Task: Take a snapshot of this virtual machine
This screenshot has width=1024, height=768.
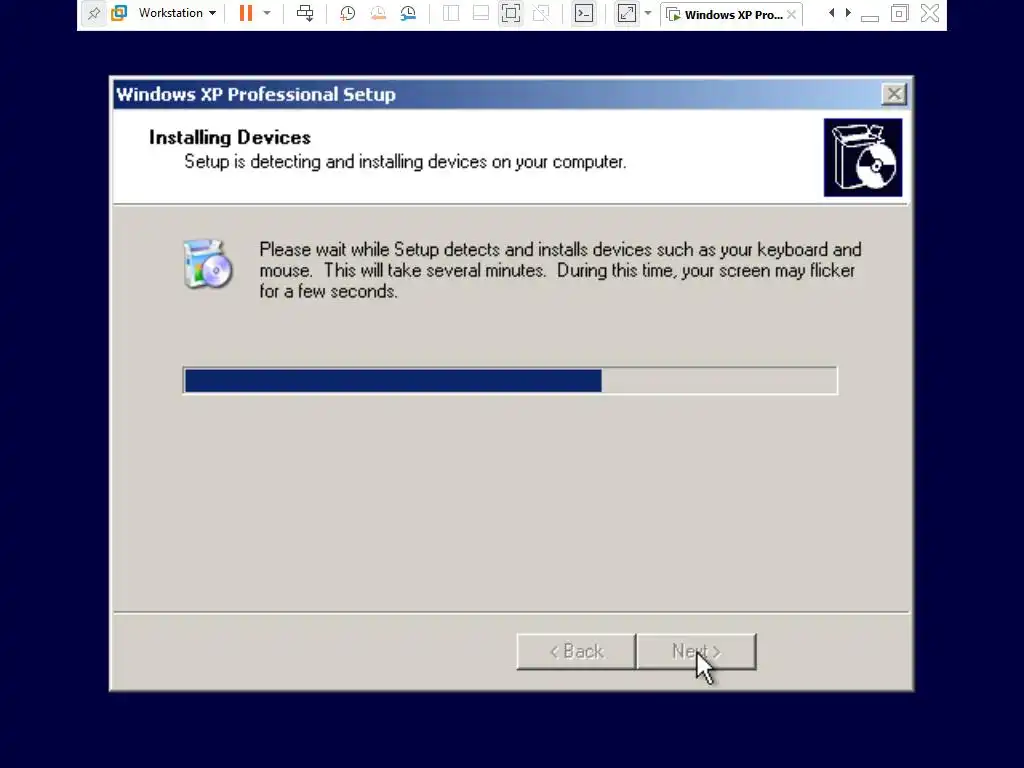Action: coord(347,13)
